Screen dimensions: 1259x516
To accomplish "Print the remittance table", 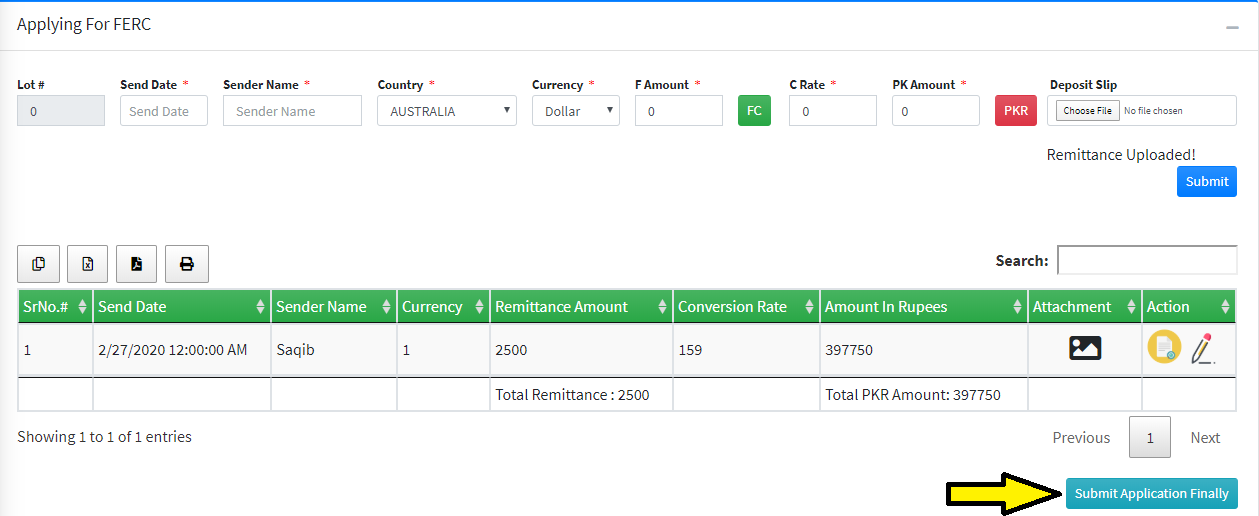I will click(x=186, y=264).
